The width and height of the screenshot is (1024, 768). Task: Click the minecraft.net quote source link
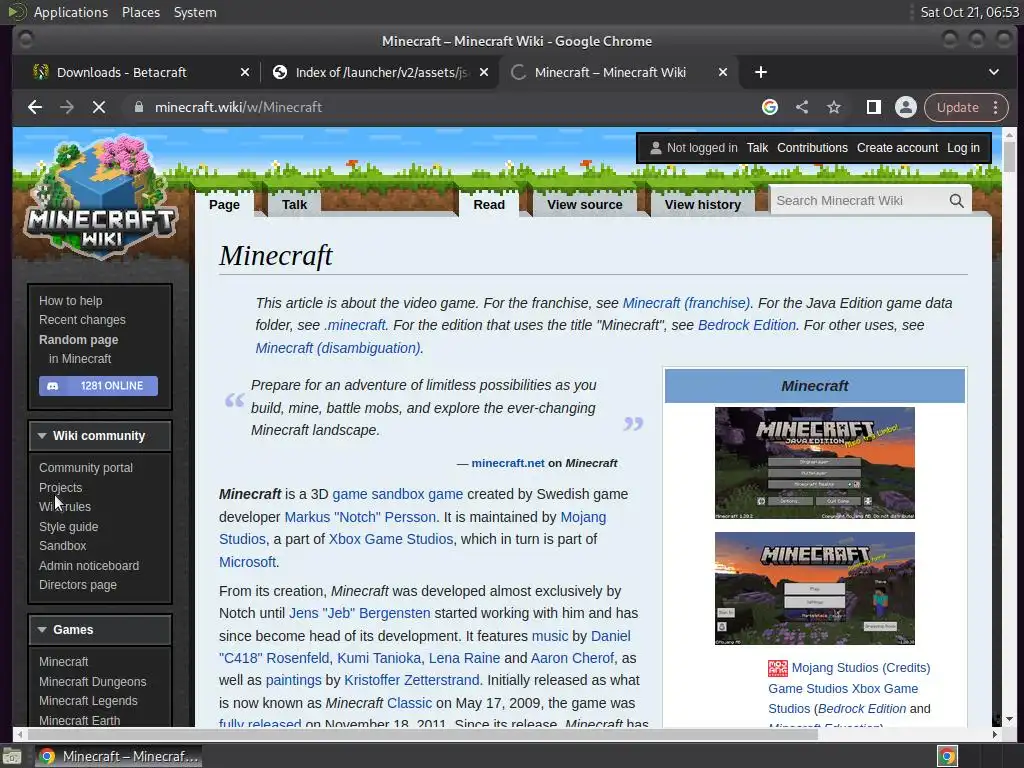pos(507,463)
